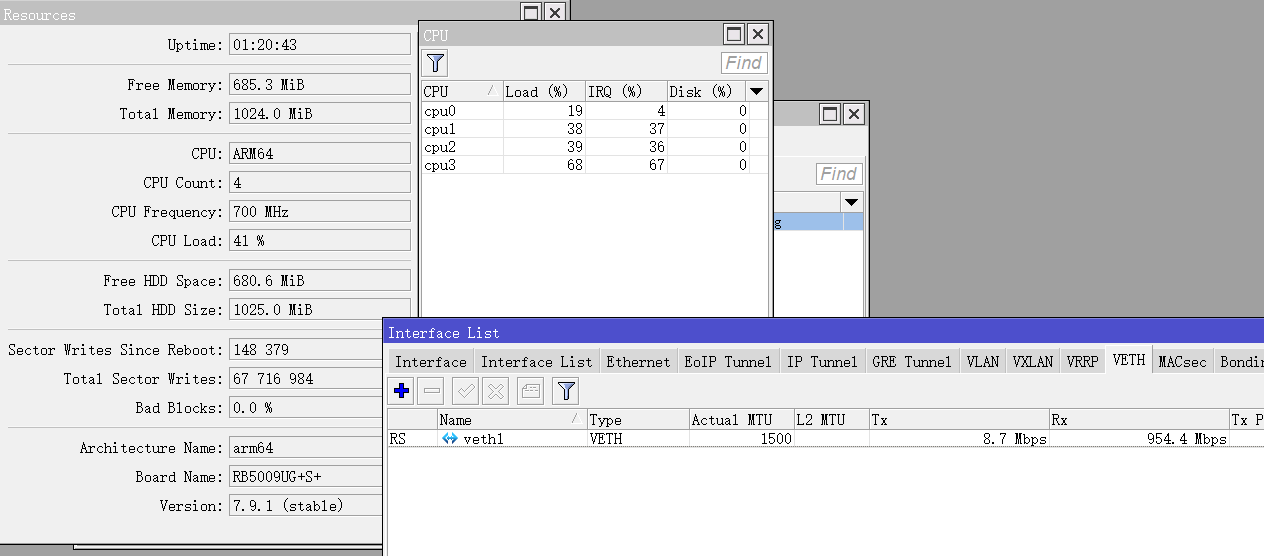Click the remove (minus) toolbar button
1264x556 pixels.
tap(432, 391)
